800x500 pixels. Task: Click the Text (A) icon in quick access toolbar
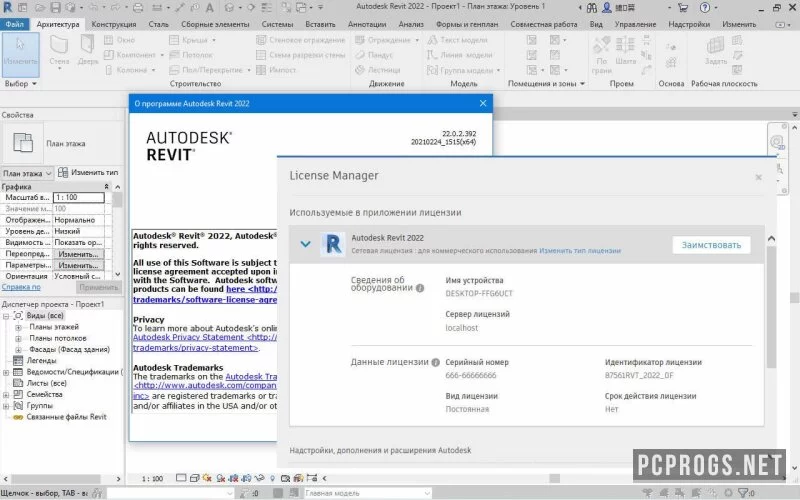tap(210, 8)
